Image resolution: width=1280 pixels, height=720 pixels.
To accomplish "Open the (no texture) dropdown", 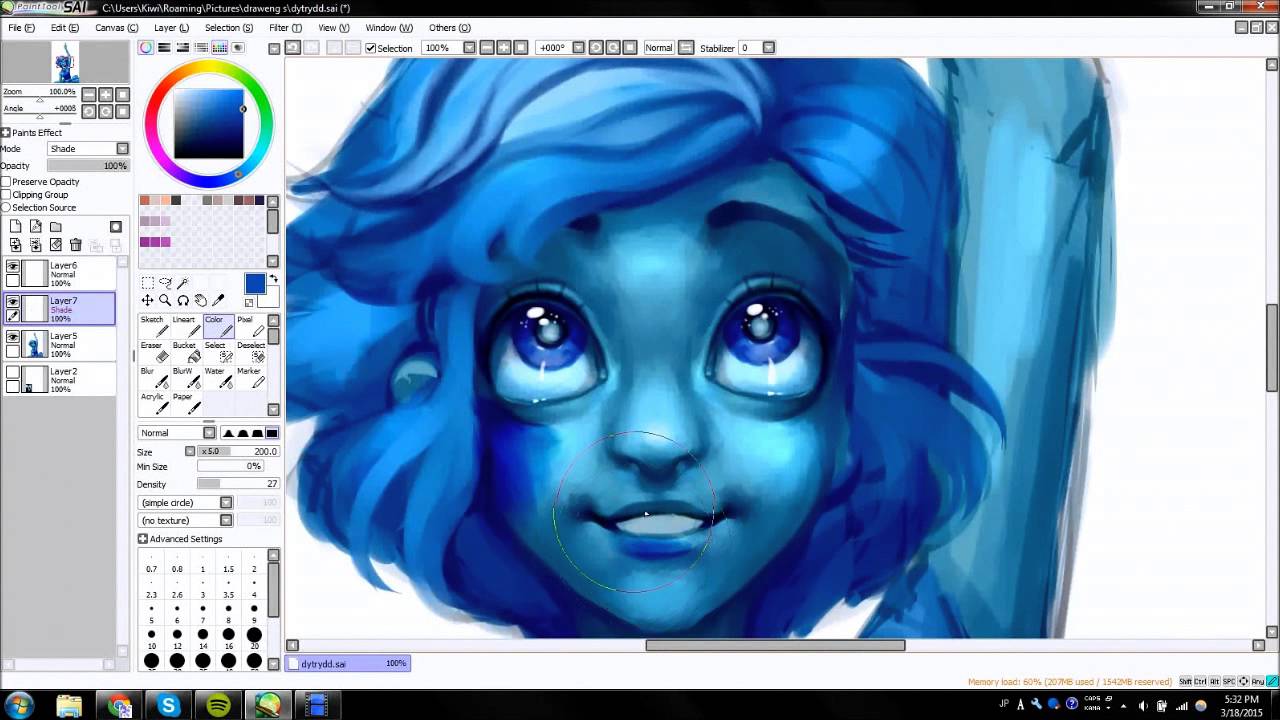I will click(x=186, y=521).
